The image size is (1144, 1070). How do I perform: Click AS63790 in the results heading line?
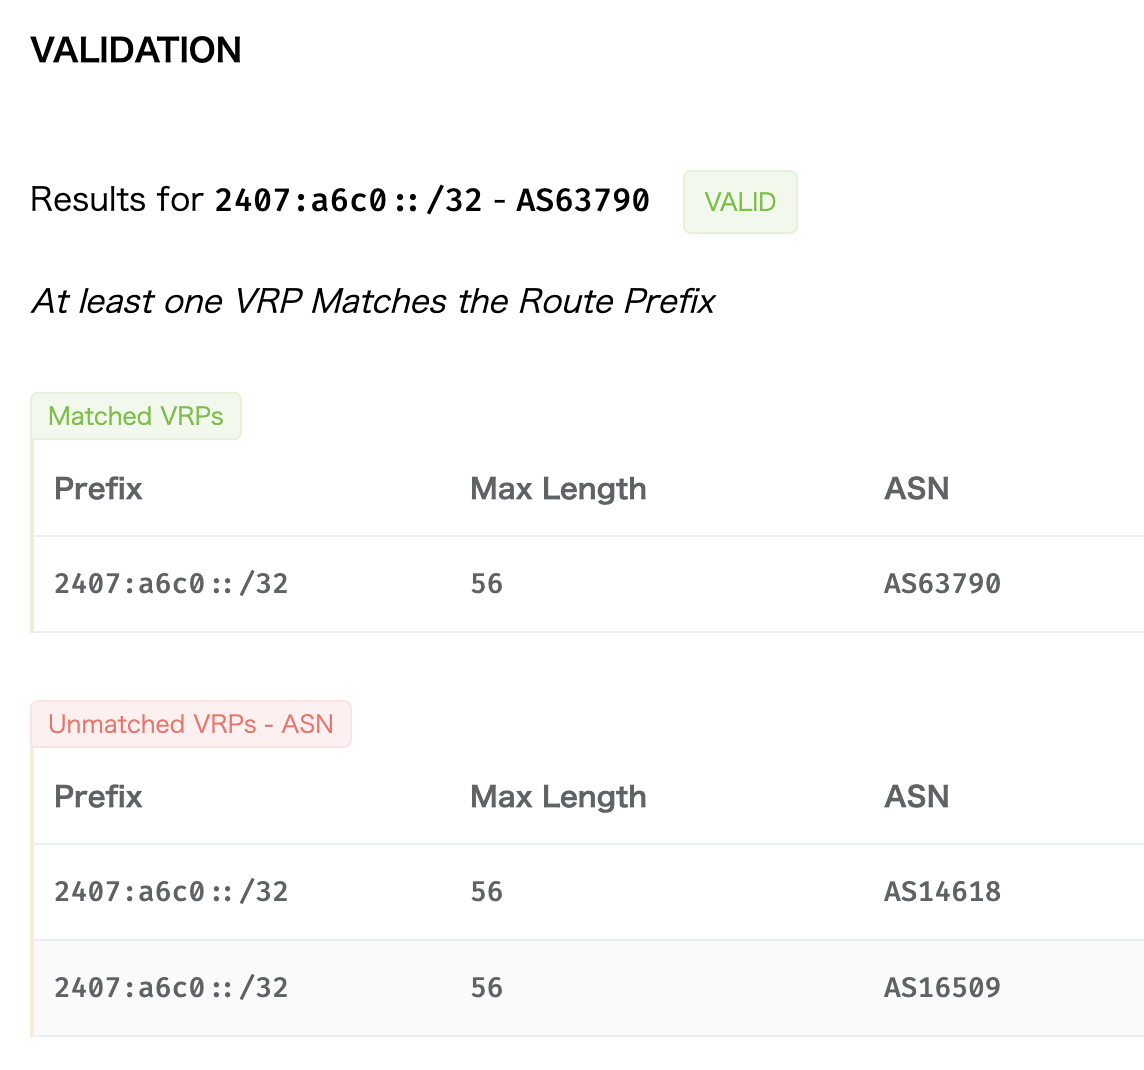tap(583, 200)
